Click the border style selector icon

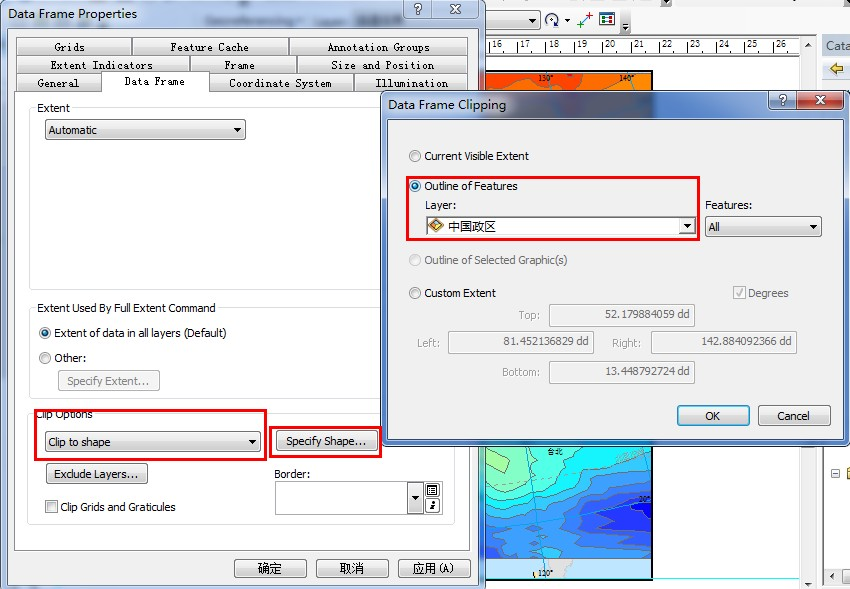tap(432, 490)
